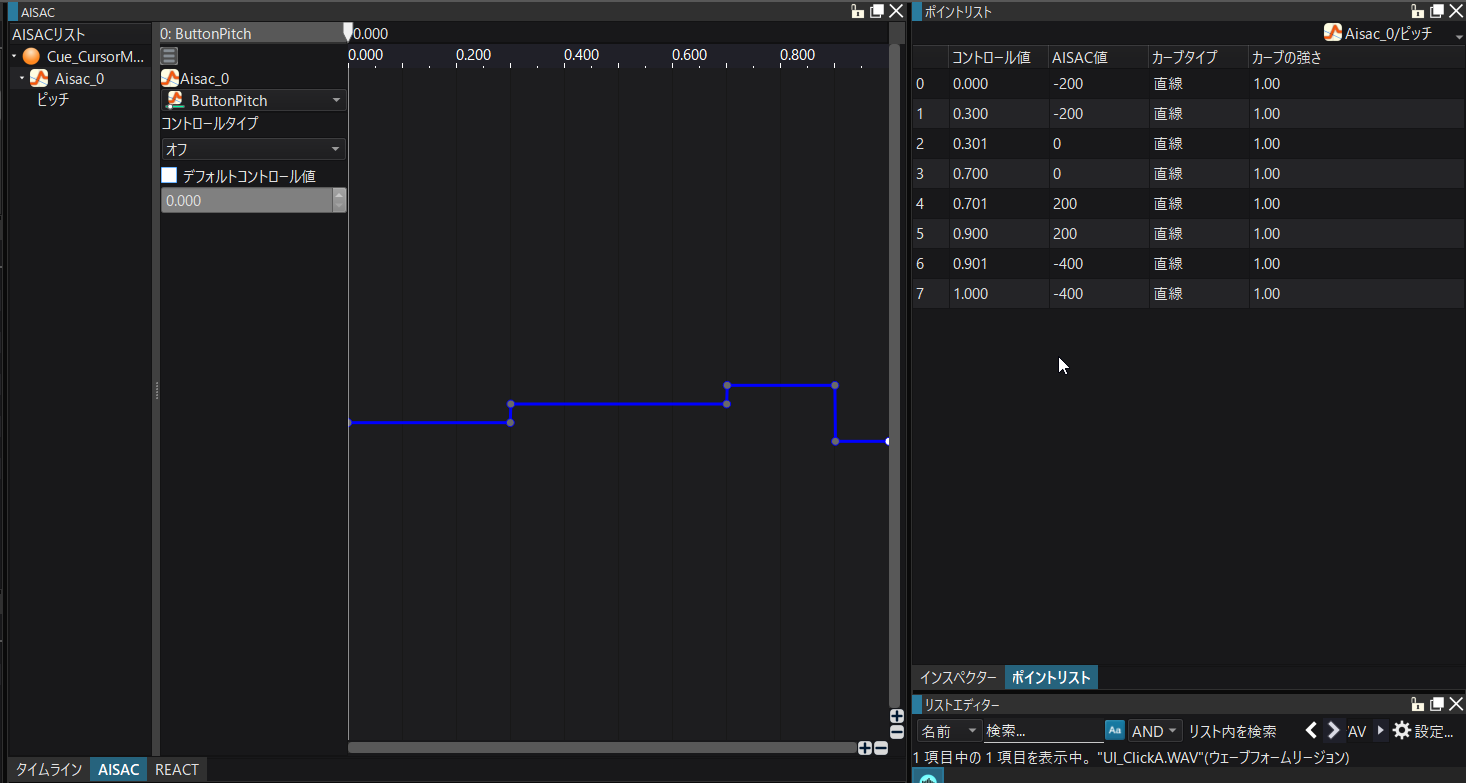Increase default control value with stepper
The width and height of the screenshot is (1466, 783).
(x=339, y=194)
